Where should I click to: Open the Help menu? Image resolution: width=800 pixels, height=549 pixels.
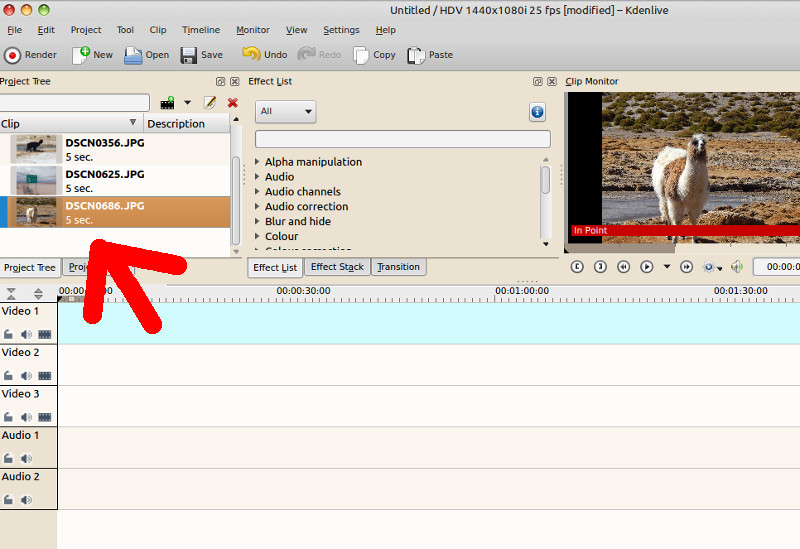386,30
